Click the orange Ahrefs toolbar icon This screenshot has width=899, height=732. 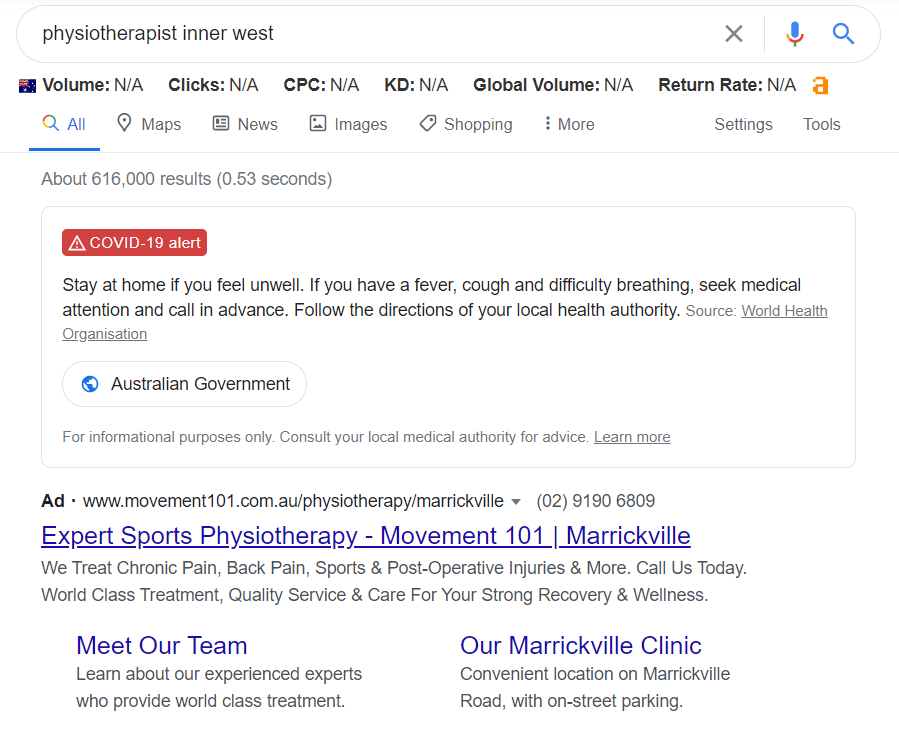click(x=821, y=86)
